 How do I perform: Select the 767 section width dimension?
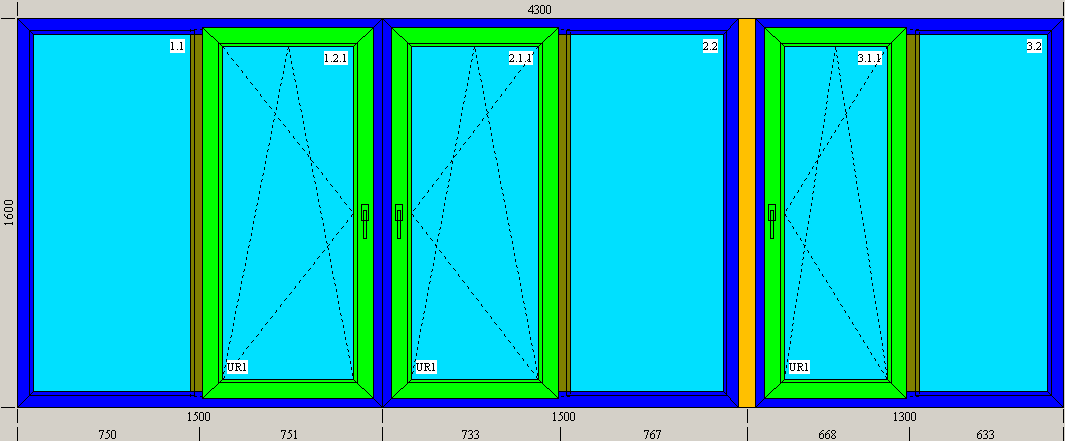(652, 435)
